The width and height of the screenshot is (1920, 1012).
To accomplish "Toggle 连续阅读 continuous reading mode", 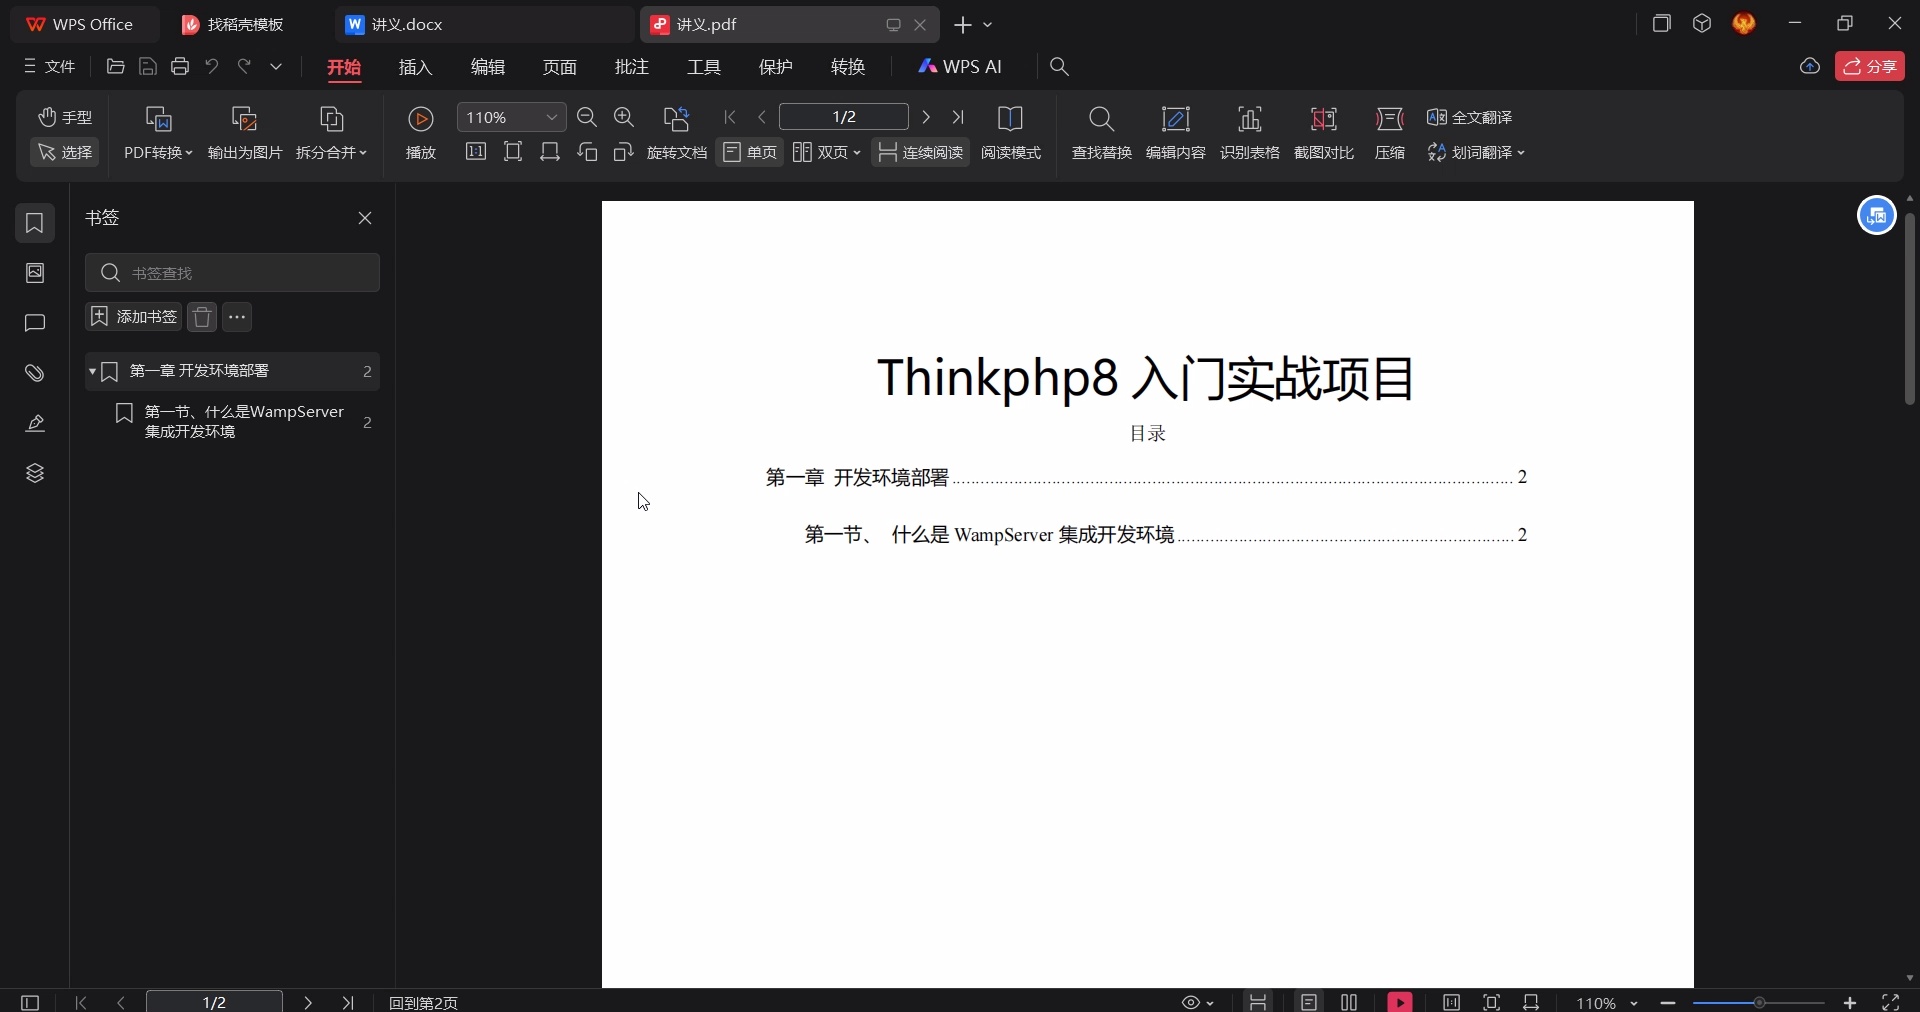I will click(921, 152).
